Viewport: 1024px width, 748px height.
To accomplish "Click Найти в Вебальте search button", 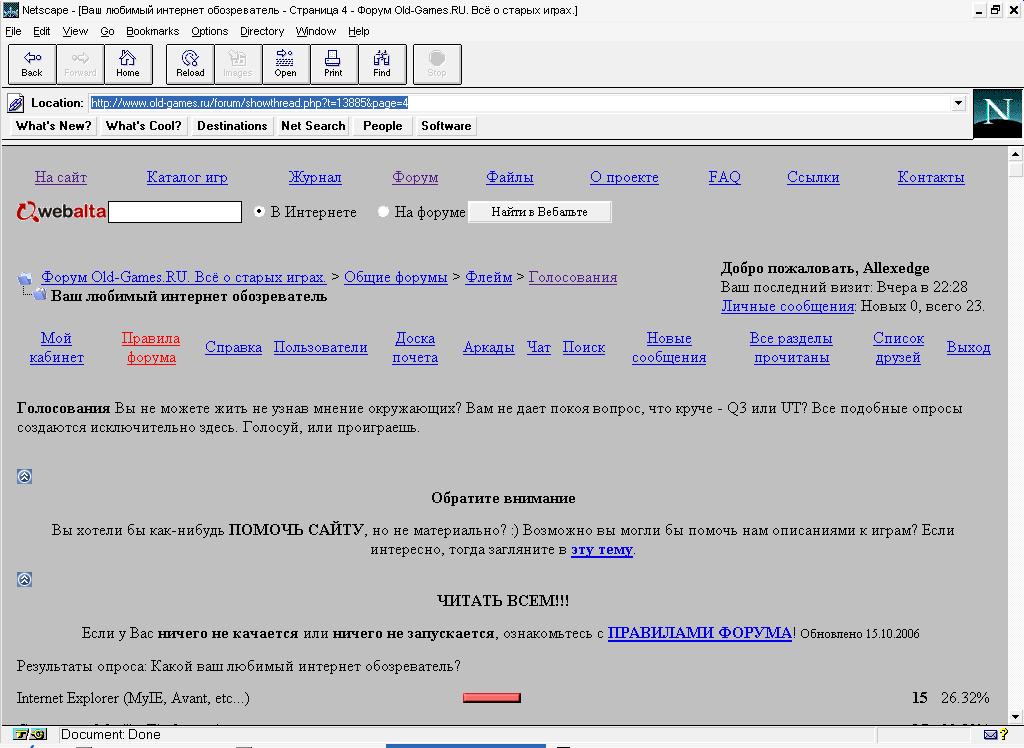I will point(539,212).
